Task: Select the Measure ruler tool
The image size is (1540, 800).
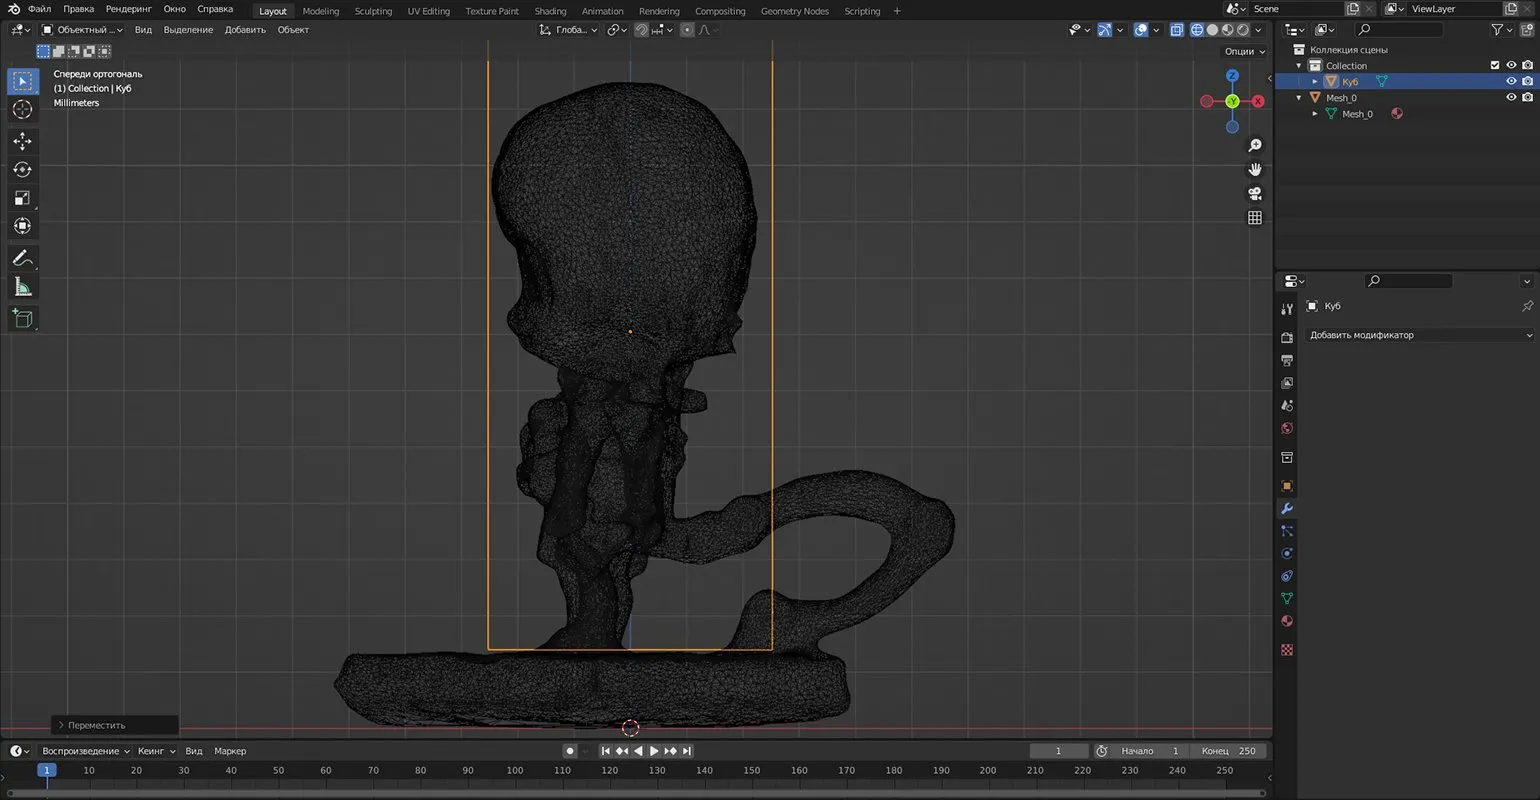Action: [22, 288]
